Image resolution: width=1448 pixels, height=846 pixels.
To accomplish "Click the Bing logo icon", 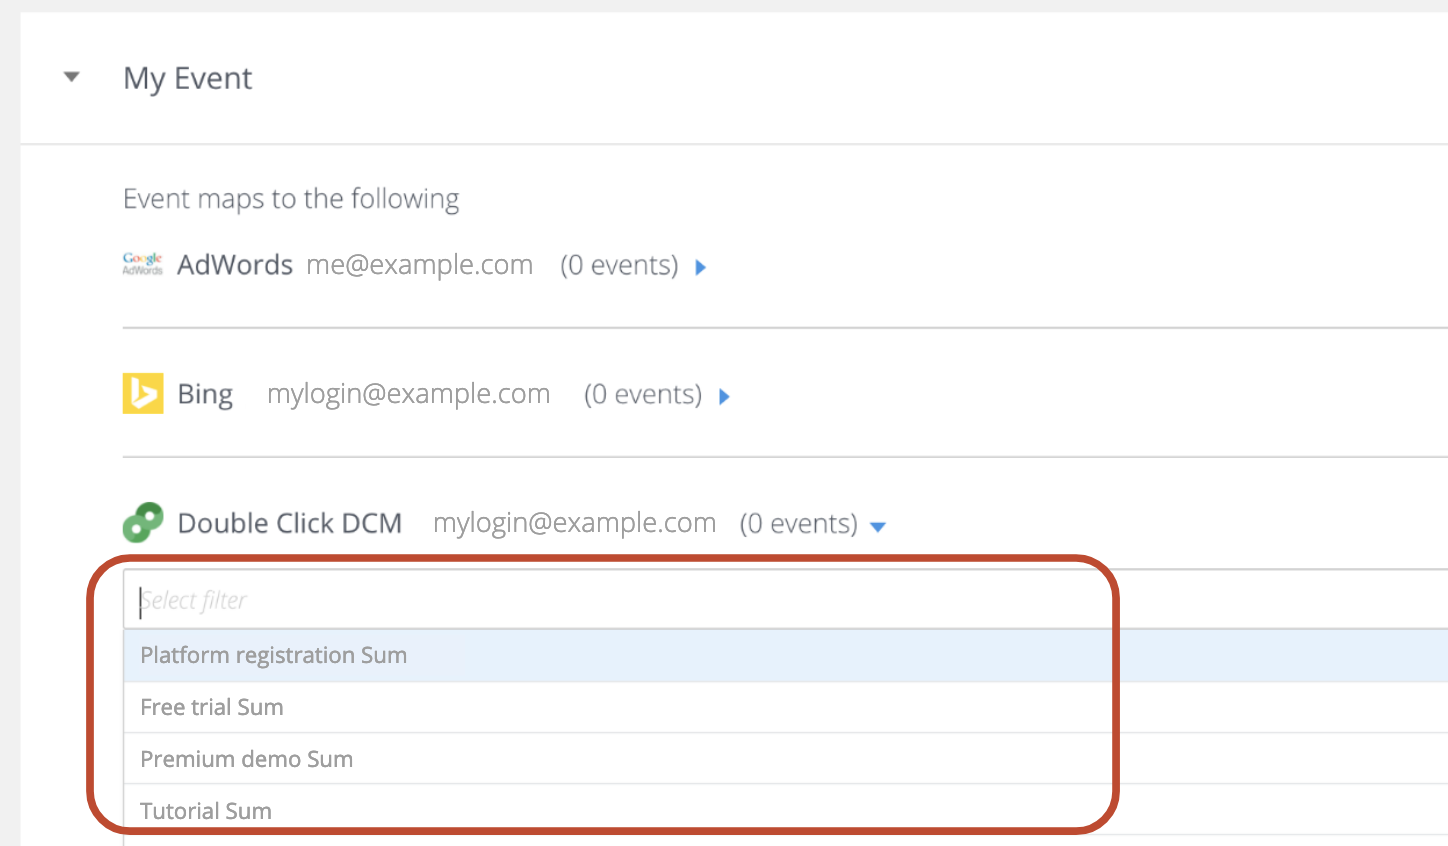I will click(x=143, y=393).
